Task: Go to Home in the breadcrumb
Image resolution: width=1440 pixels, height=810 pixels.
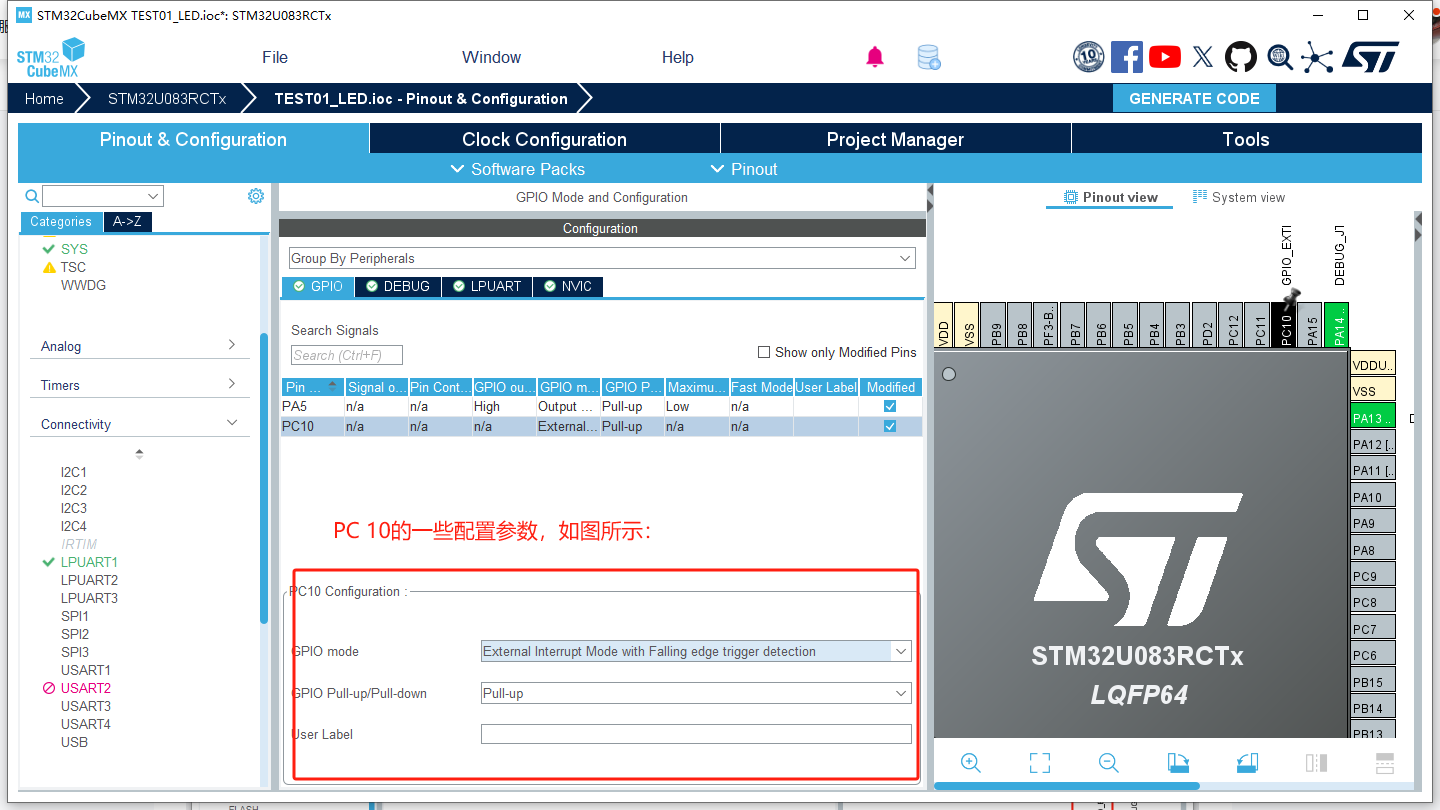Action: pos(44,99)
